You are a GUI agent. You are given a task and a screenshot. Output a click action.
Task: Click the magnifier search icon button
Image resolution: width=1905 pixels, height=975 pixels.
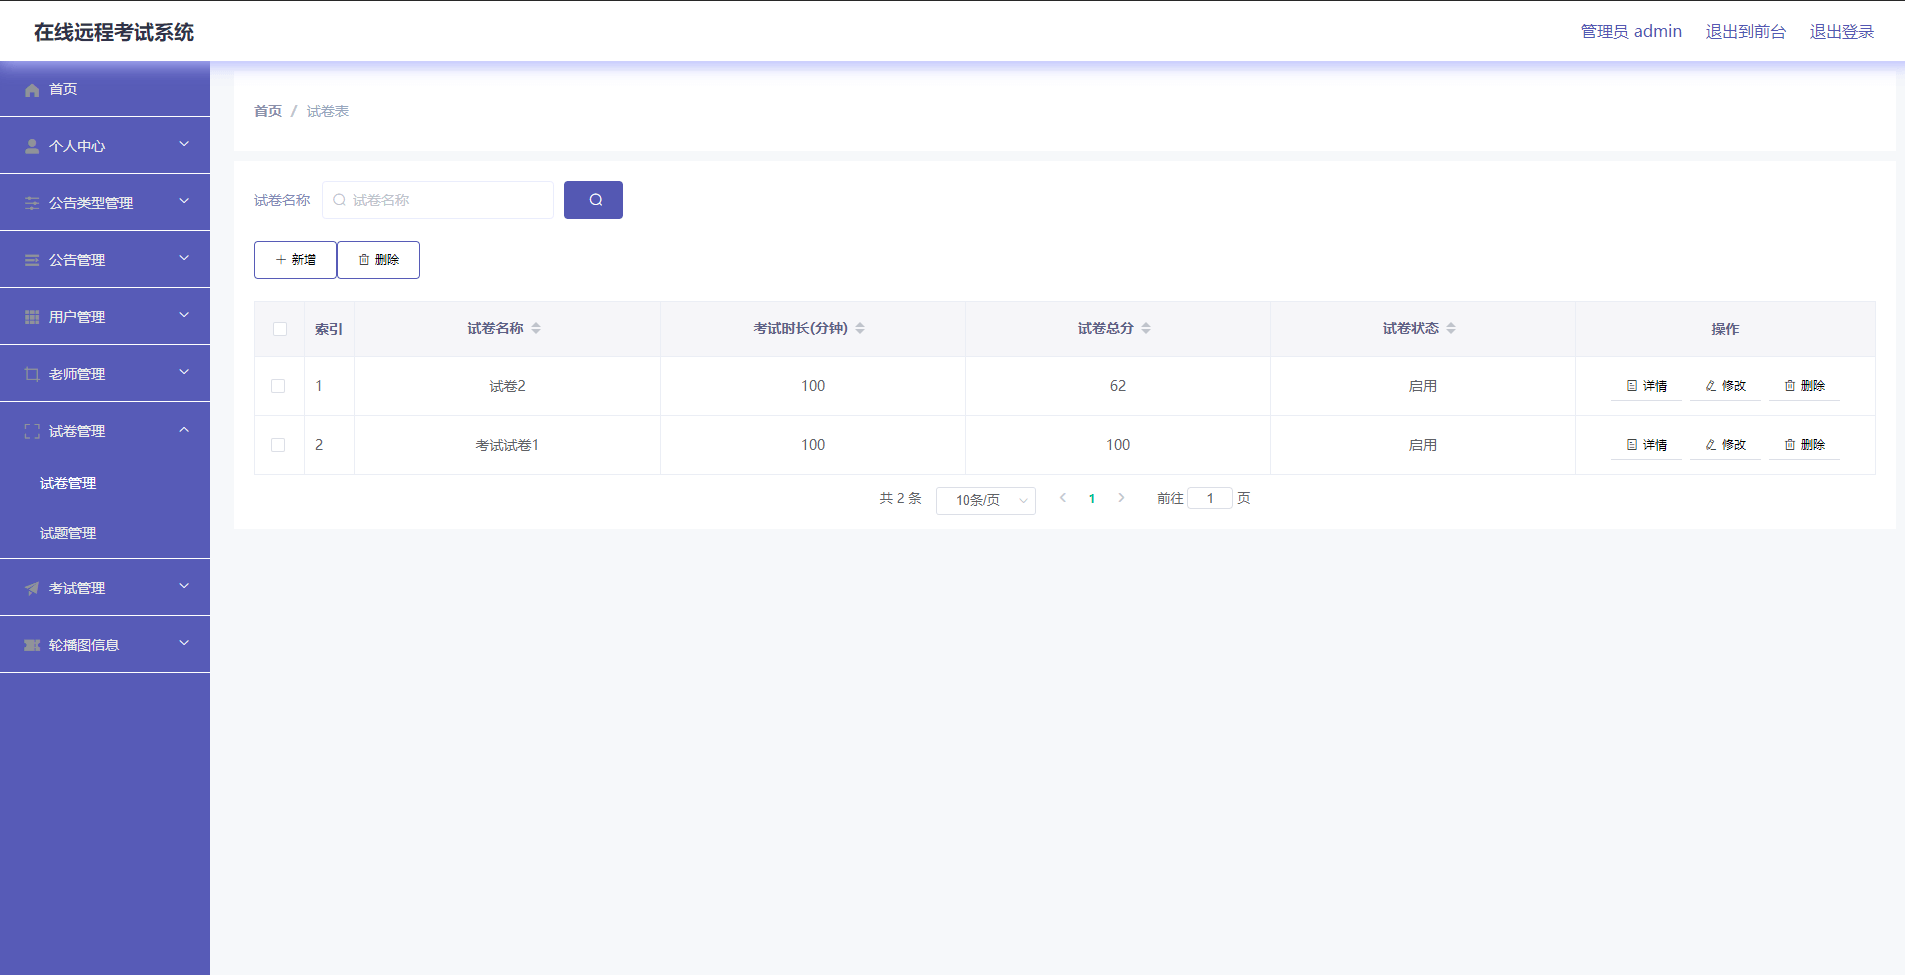click(x=593, y=200)
